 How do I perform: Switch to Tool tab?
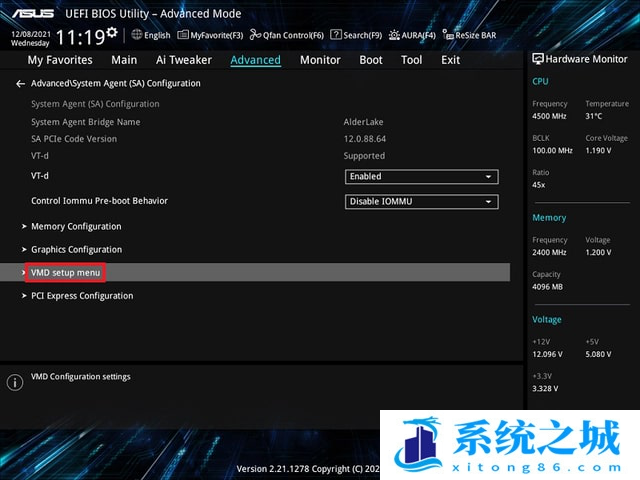click(411, 60)
